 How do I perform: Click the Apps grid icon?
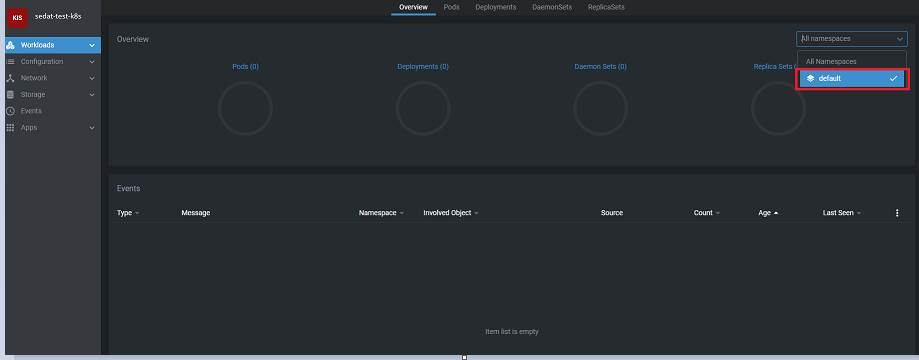[x=10, y=127]
